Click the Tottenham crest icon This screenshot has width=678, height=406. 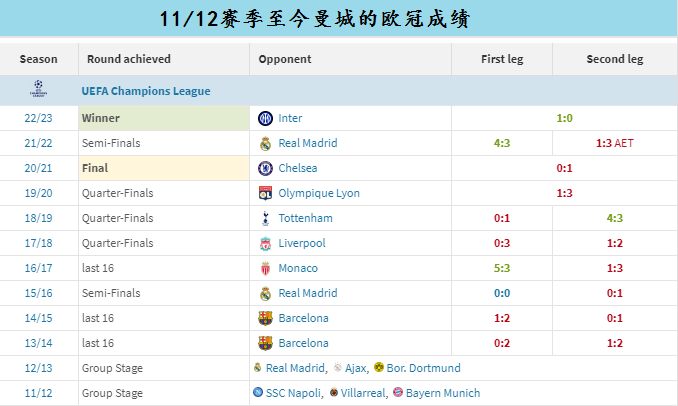coord(265,218)
